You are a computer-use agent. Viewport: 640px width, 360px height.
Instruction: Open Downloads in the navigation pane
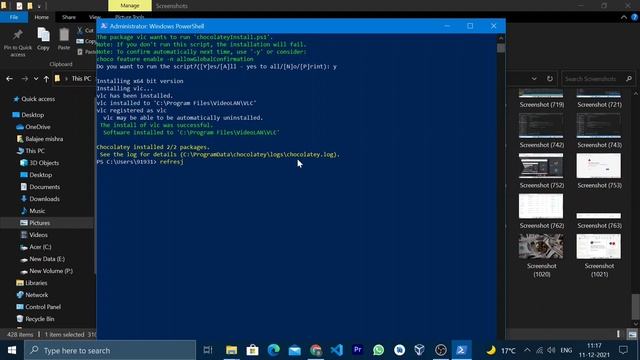[x=44, y=199]
